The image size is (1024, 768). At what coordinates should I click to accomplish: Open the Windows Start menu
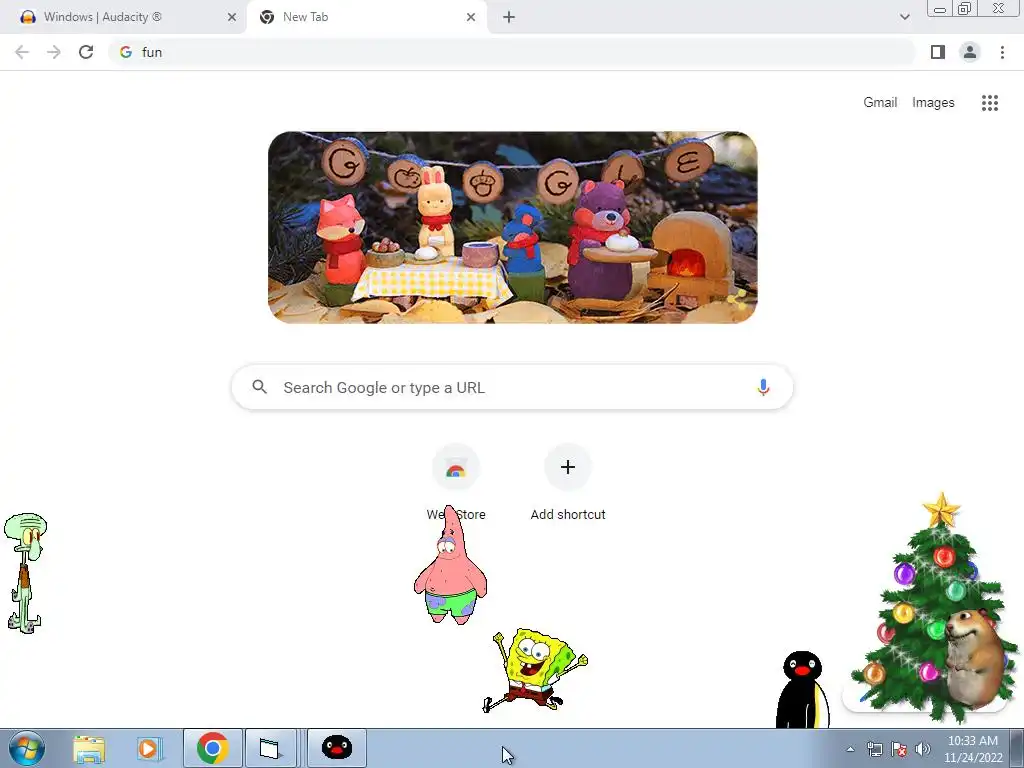(25, 748)
